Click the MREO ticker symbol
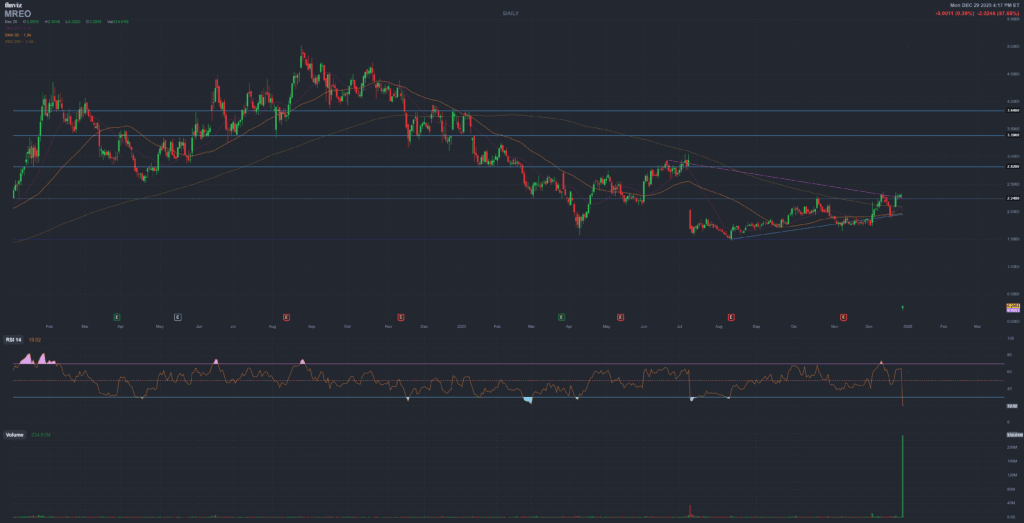The image size is (1024, 523). (x=18, y=14)
